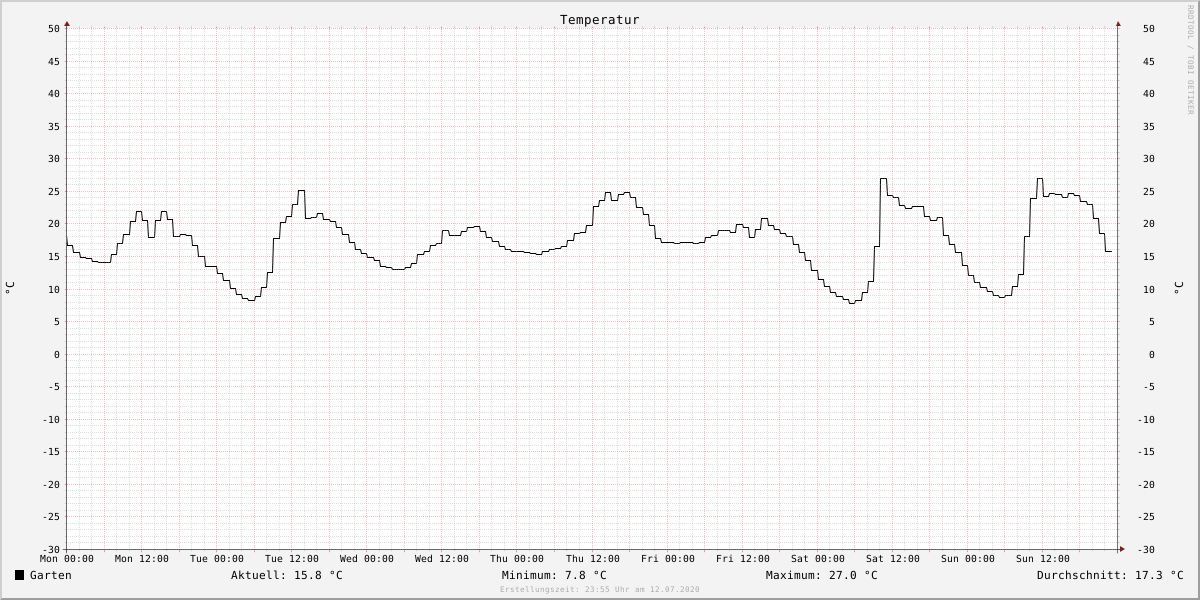The width and height of the screenshot is (1200, 600).
Task: Click the 35 label on right temperature axis
Action: 1148,127
